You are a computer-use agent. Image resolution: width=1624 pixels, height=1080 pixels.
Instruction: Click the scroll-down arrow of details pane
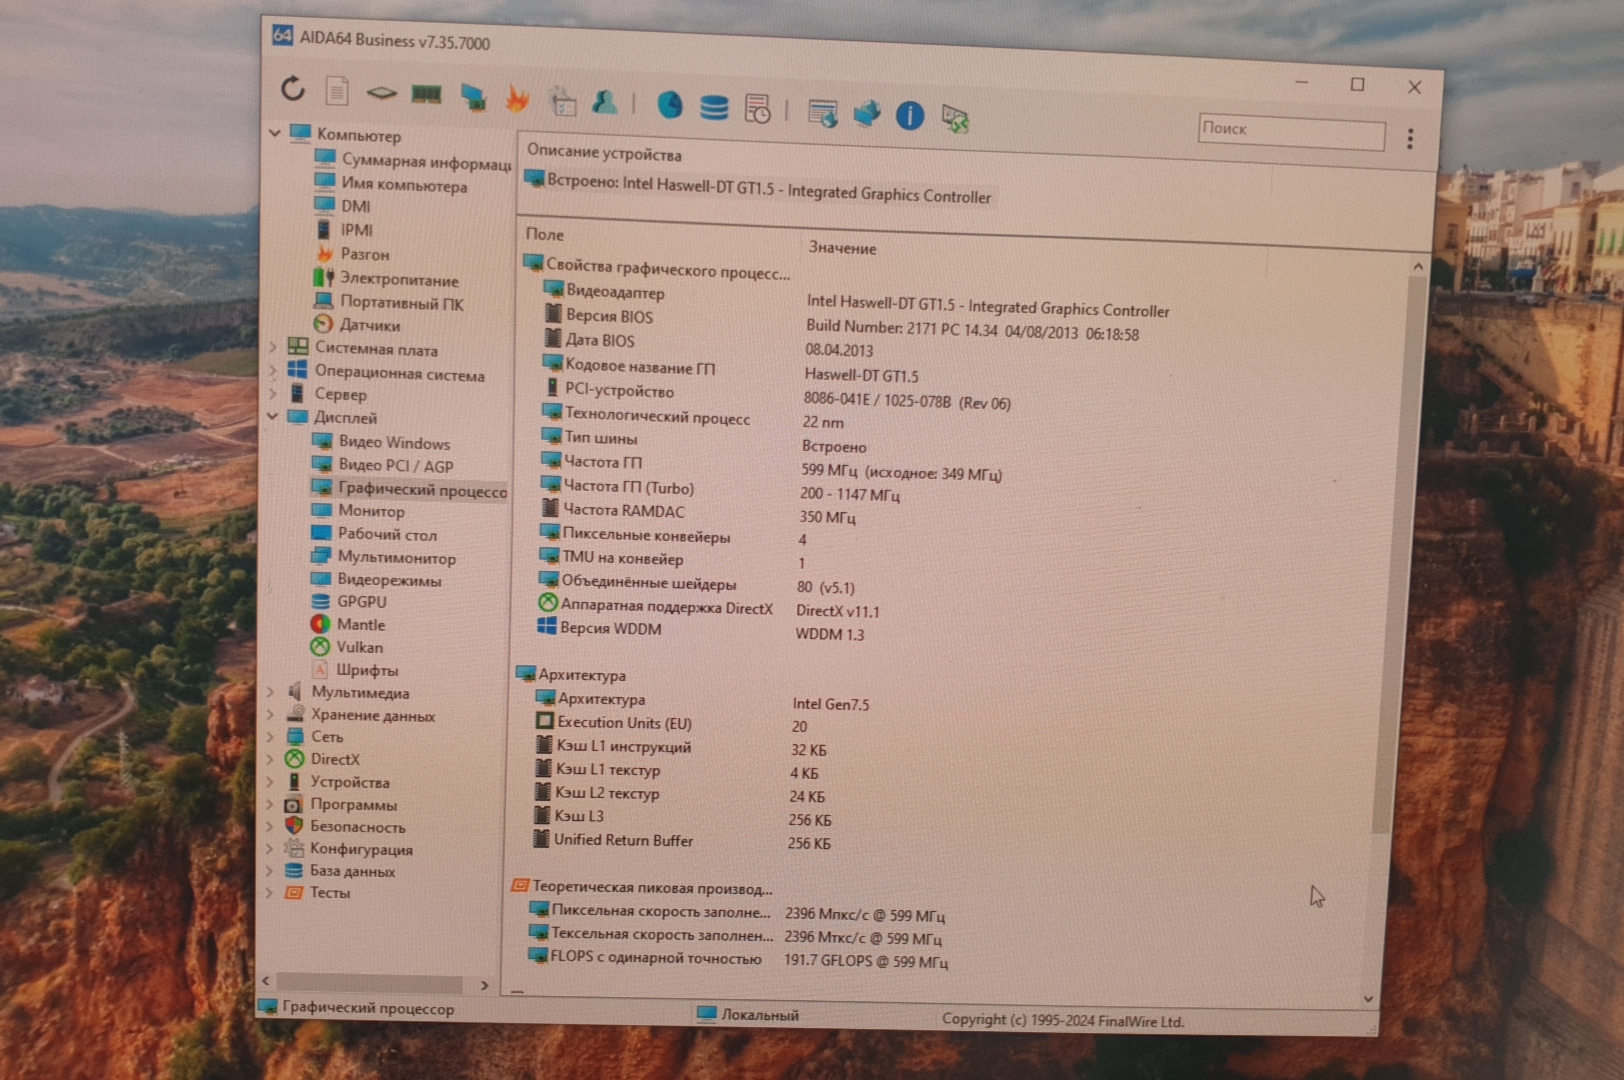[1368, 999]
